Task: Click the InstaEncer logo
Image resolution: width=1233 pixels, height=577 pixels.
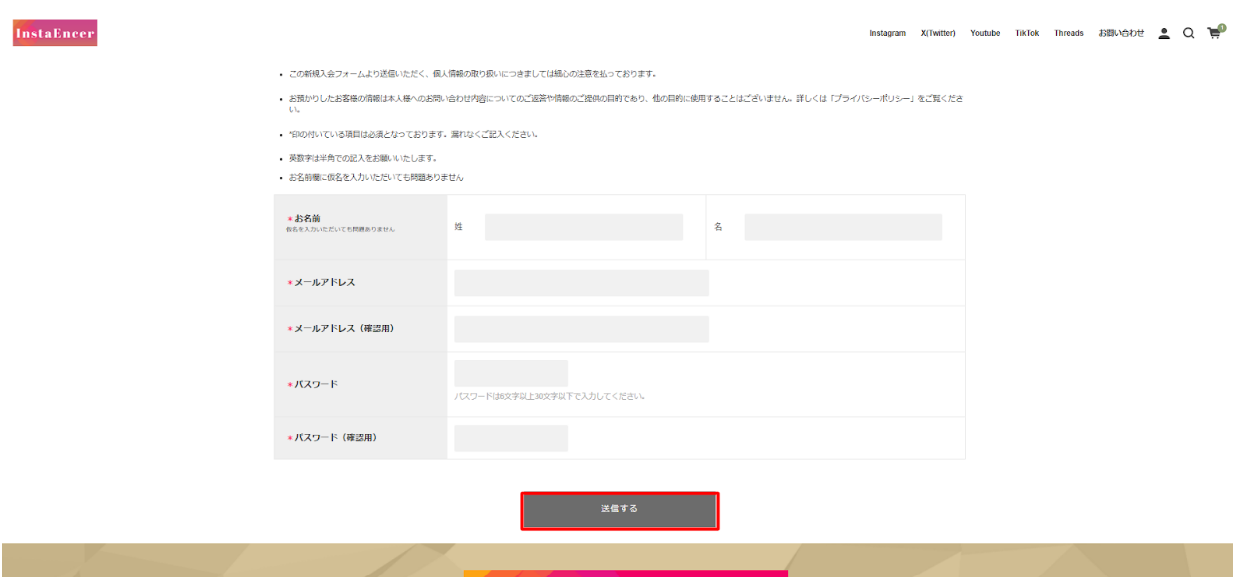Action: tap(55, 33)
